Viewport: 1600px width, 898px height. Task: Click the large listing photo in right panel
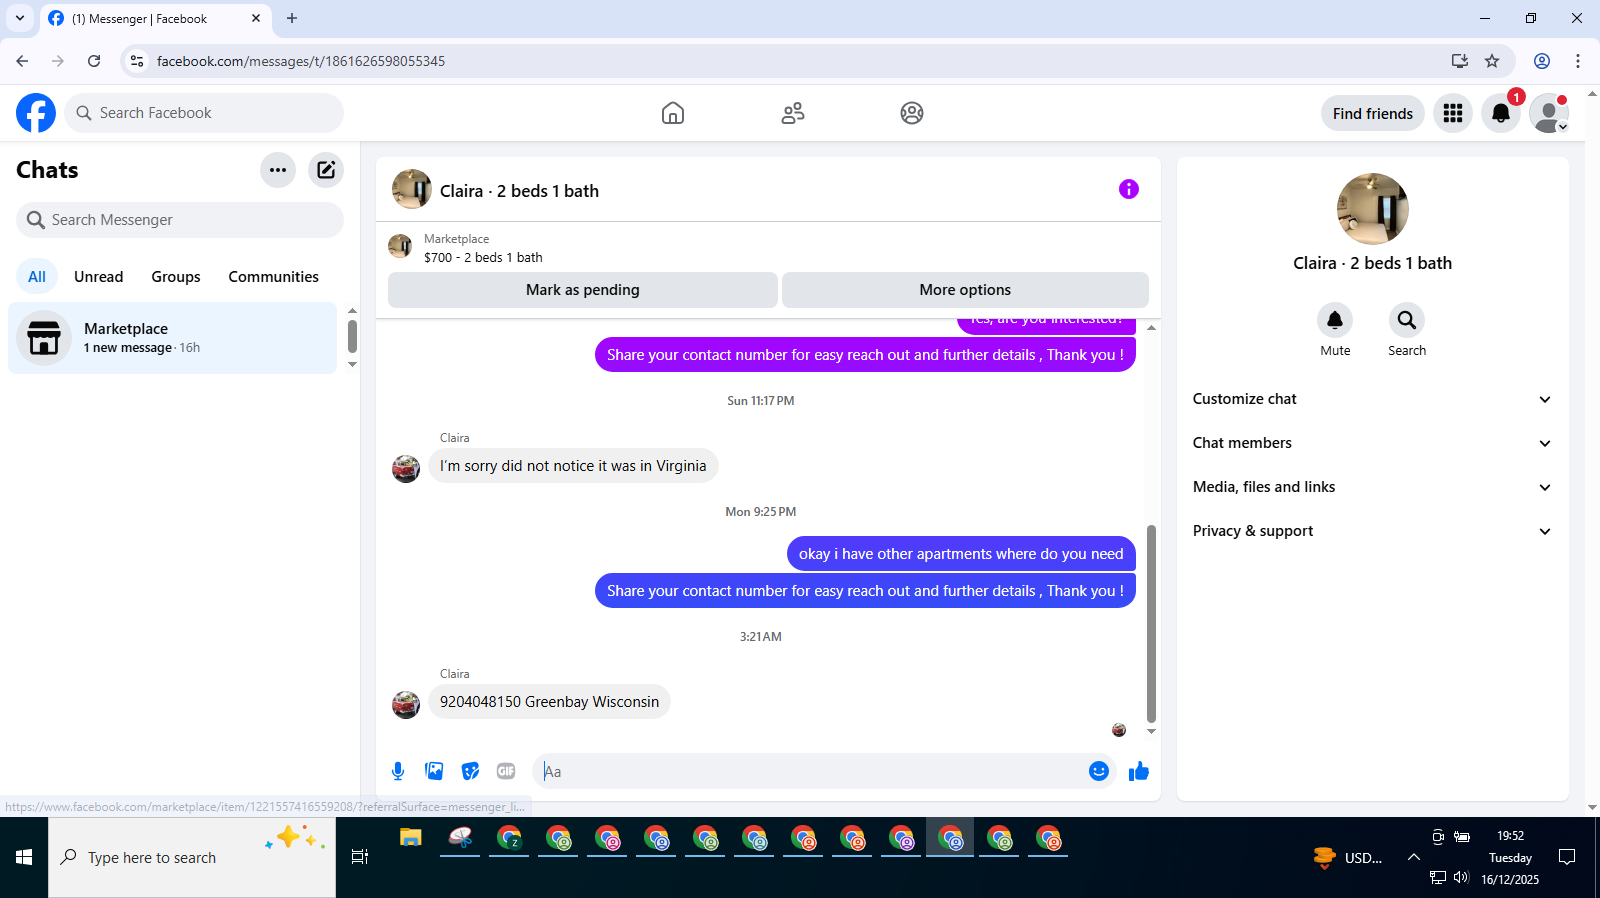tap(1373, 209)
